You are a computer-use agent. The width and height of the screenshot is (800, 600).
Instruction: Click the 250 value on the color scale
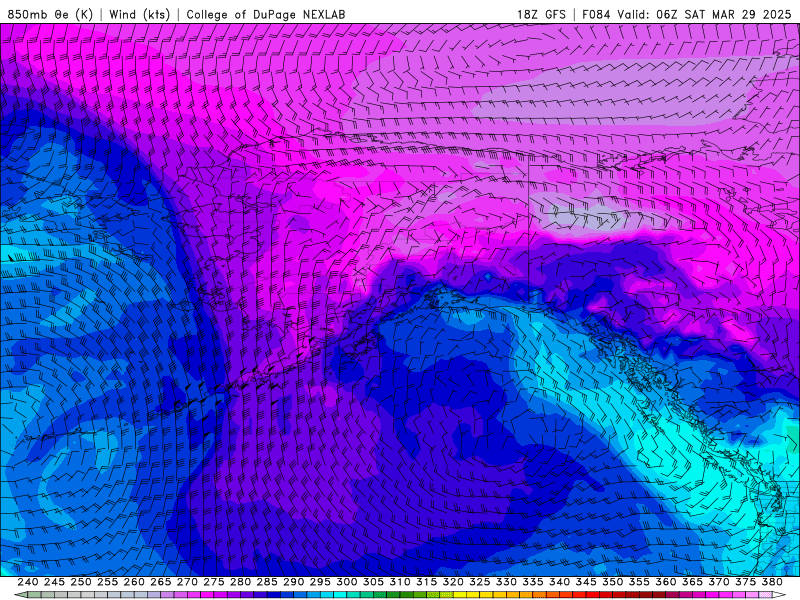point(81,582)
